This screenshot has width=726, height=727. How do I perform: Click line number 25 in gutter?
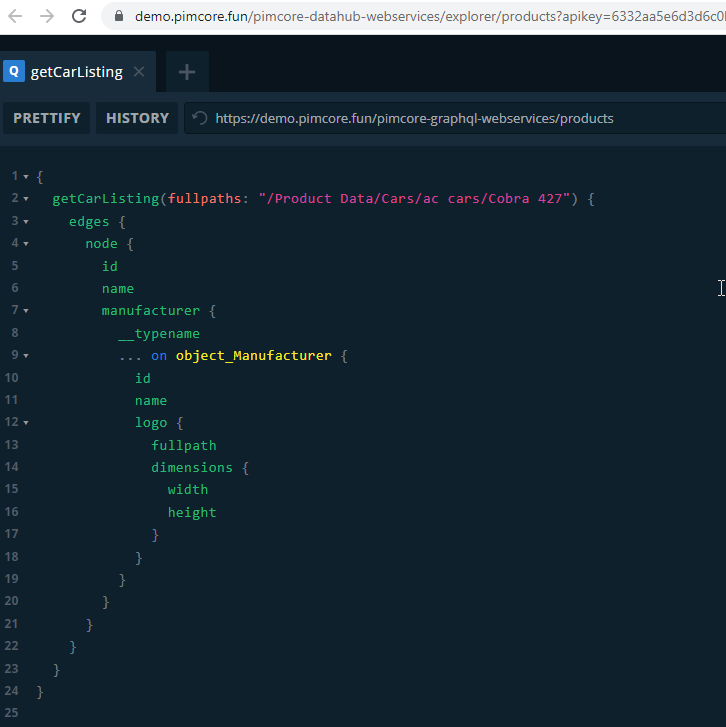coord(12,713)
